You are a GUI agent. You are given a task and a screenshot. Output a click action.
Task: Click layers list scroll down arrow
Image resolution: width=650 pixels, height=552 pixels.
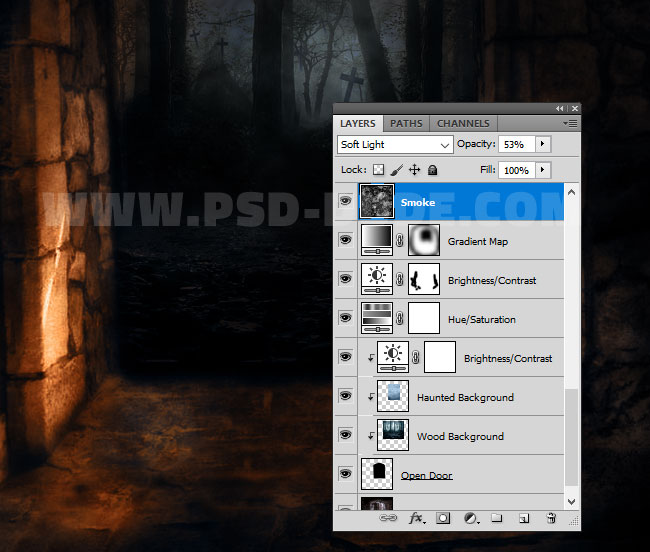tap(572, 501)
